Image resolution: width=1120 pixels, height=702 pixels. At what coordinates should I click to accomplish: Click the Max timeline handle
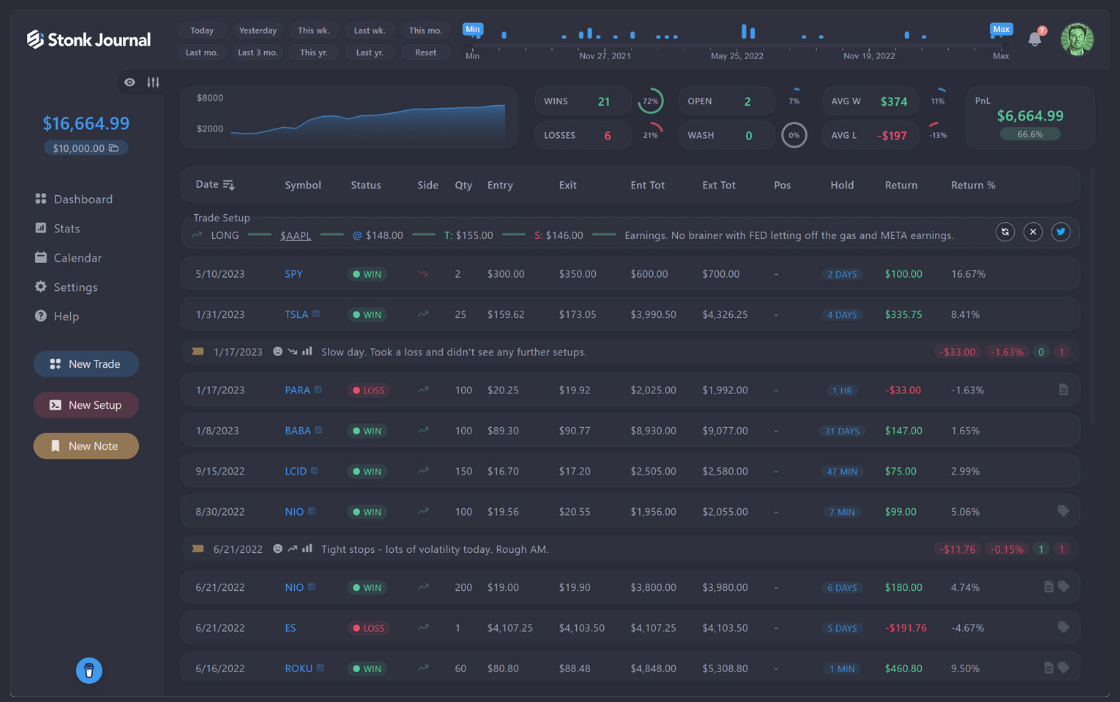pos(1001,29)
